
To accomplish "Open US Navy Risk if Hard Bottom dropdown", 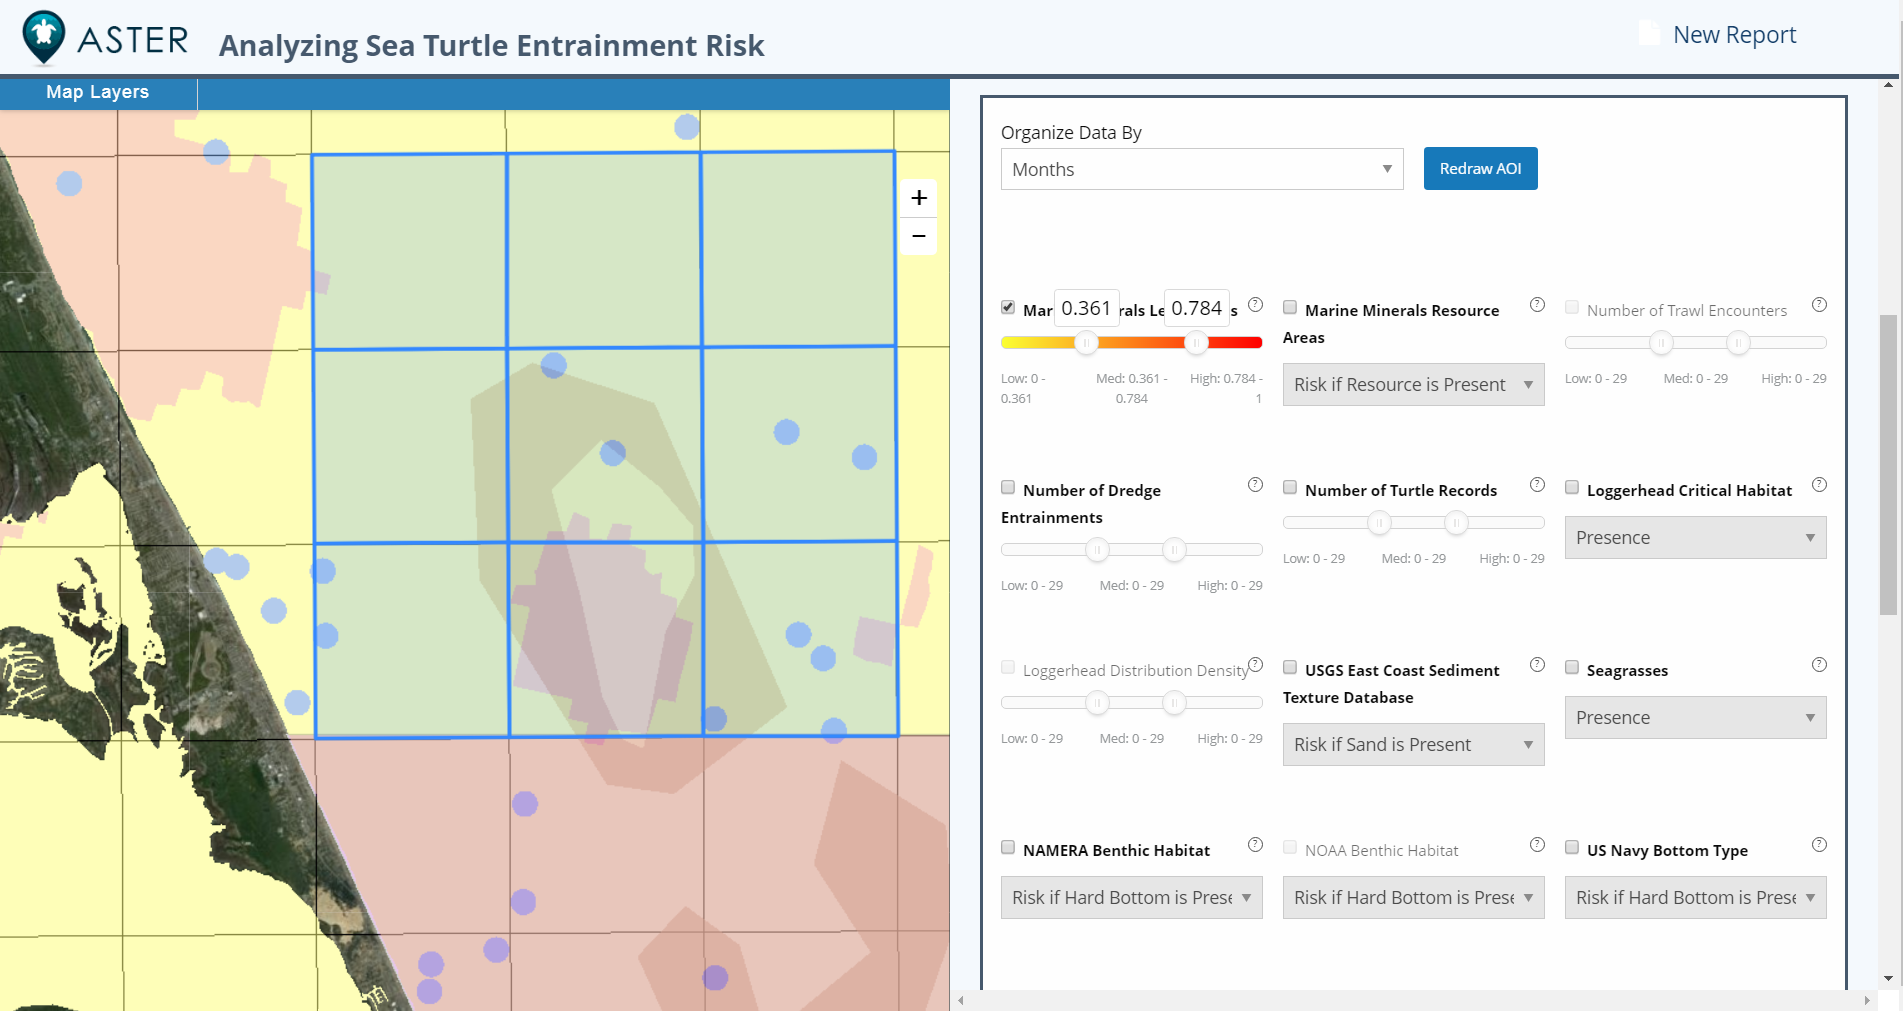I will click(x=1695, y=898).
